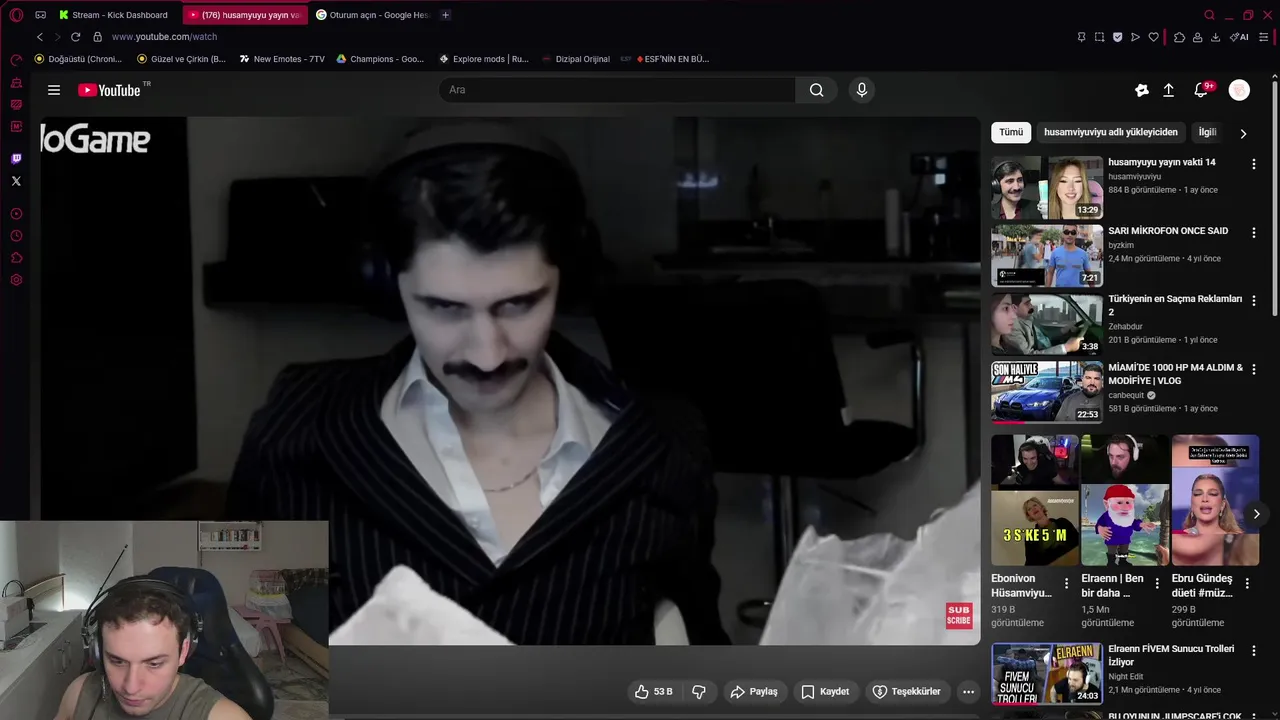Click the address bar www.youtube.com/watch

tap(164, 37)
